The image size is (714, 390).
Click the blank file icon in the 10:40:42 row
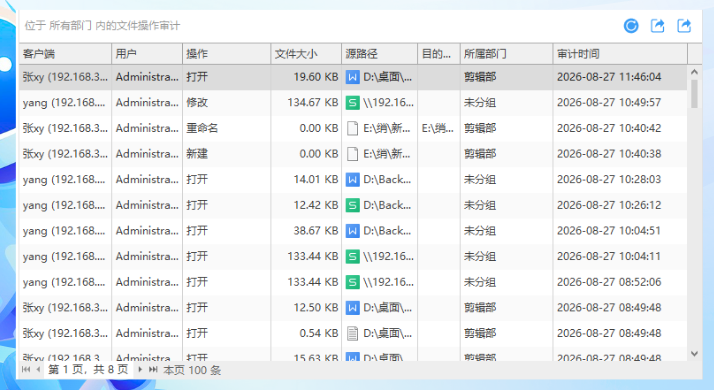352,128
